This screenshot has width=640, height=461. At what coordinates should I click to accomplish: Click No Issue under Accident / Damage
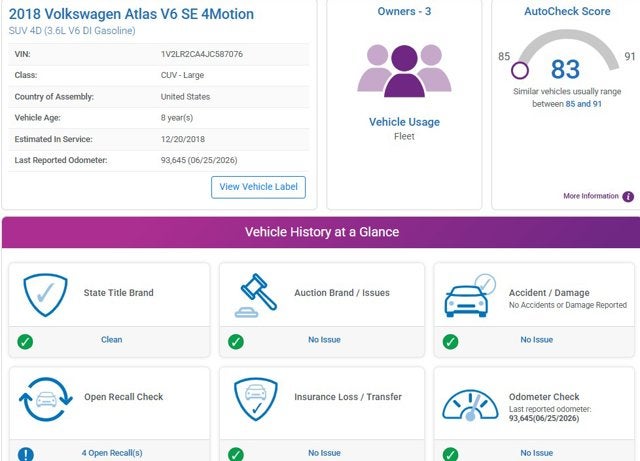(536, 340)
